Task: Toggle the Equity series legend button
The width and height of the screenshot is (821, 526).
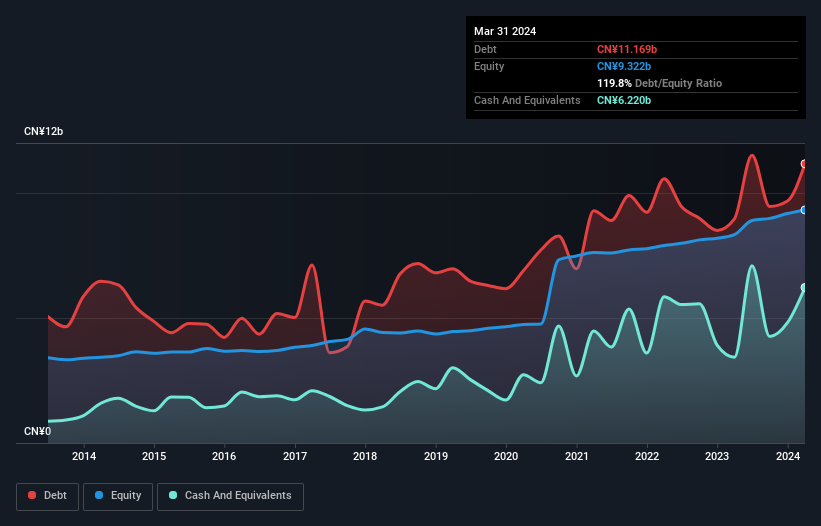Action: point(118,496)
